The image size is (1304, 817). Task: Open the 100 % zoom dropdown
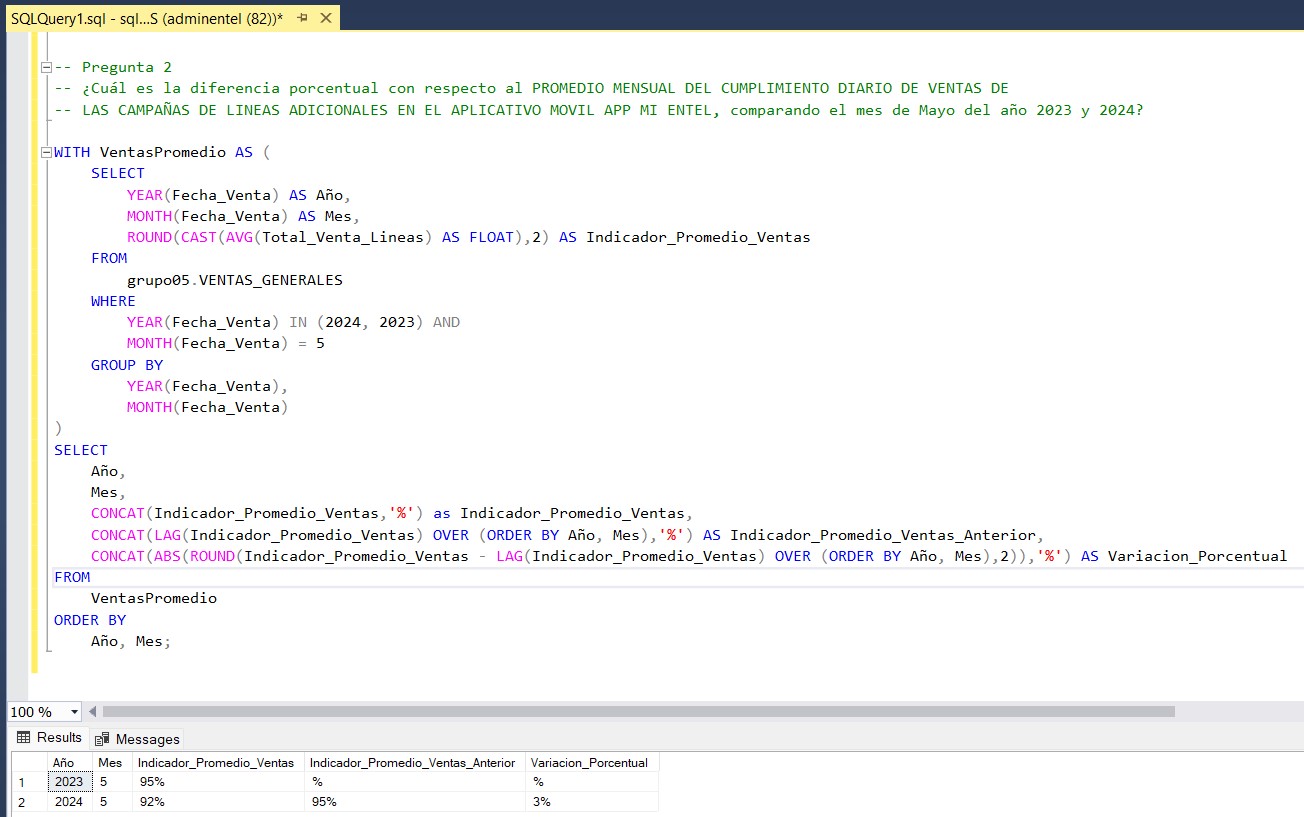pos(74,712)
